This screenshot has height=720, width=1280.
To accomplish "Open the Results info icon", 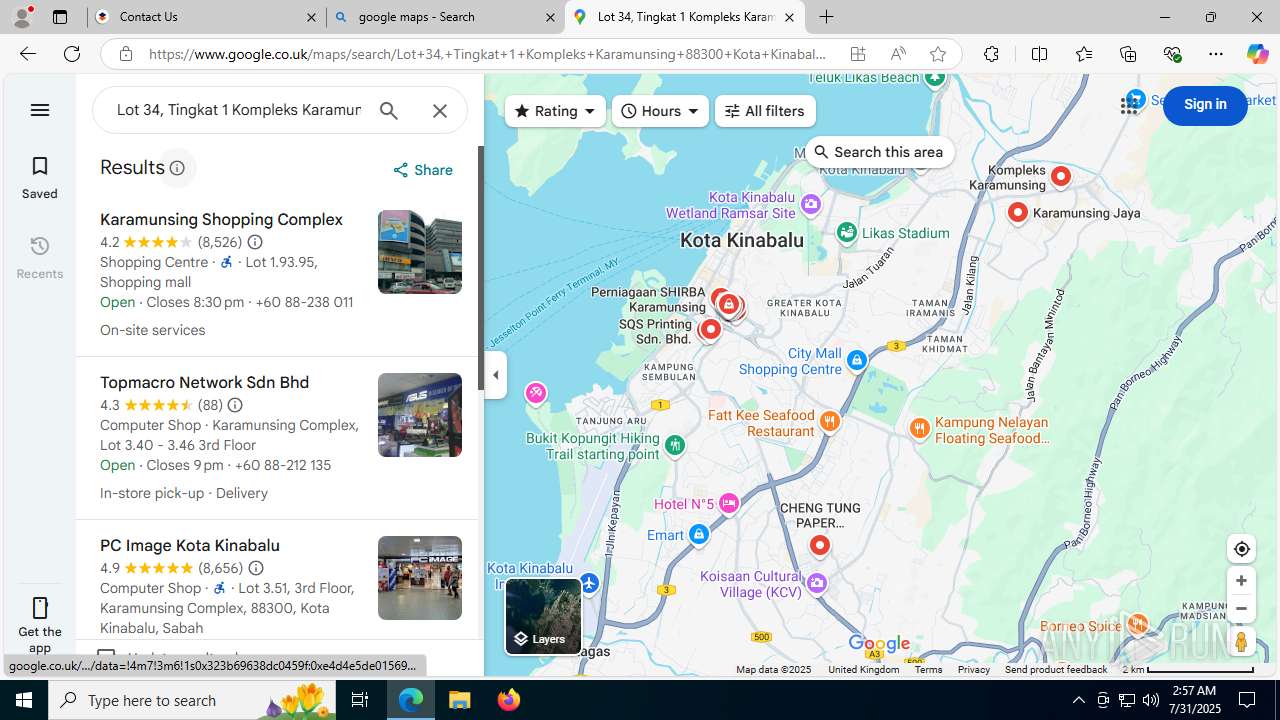I will 177,168.
